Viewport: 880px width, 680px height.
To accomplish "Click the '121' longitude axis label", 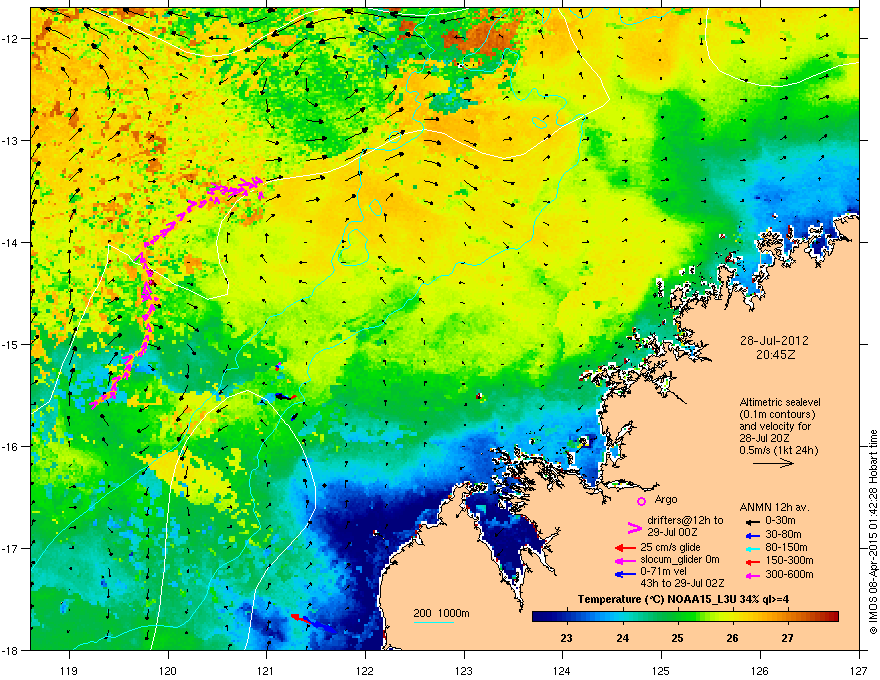I will point(267,670).
